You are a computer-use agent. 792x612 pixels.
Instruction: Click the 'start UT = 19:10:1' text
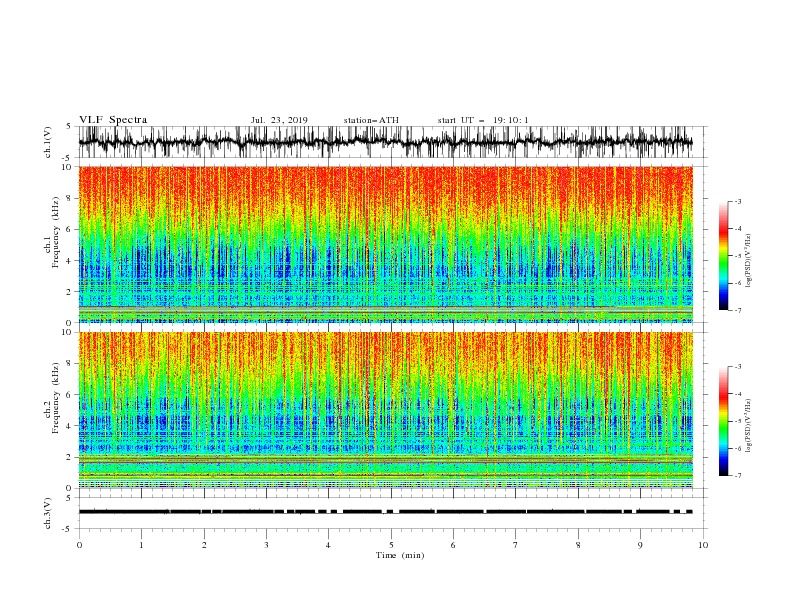coord(483,120)
